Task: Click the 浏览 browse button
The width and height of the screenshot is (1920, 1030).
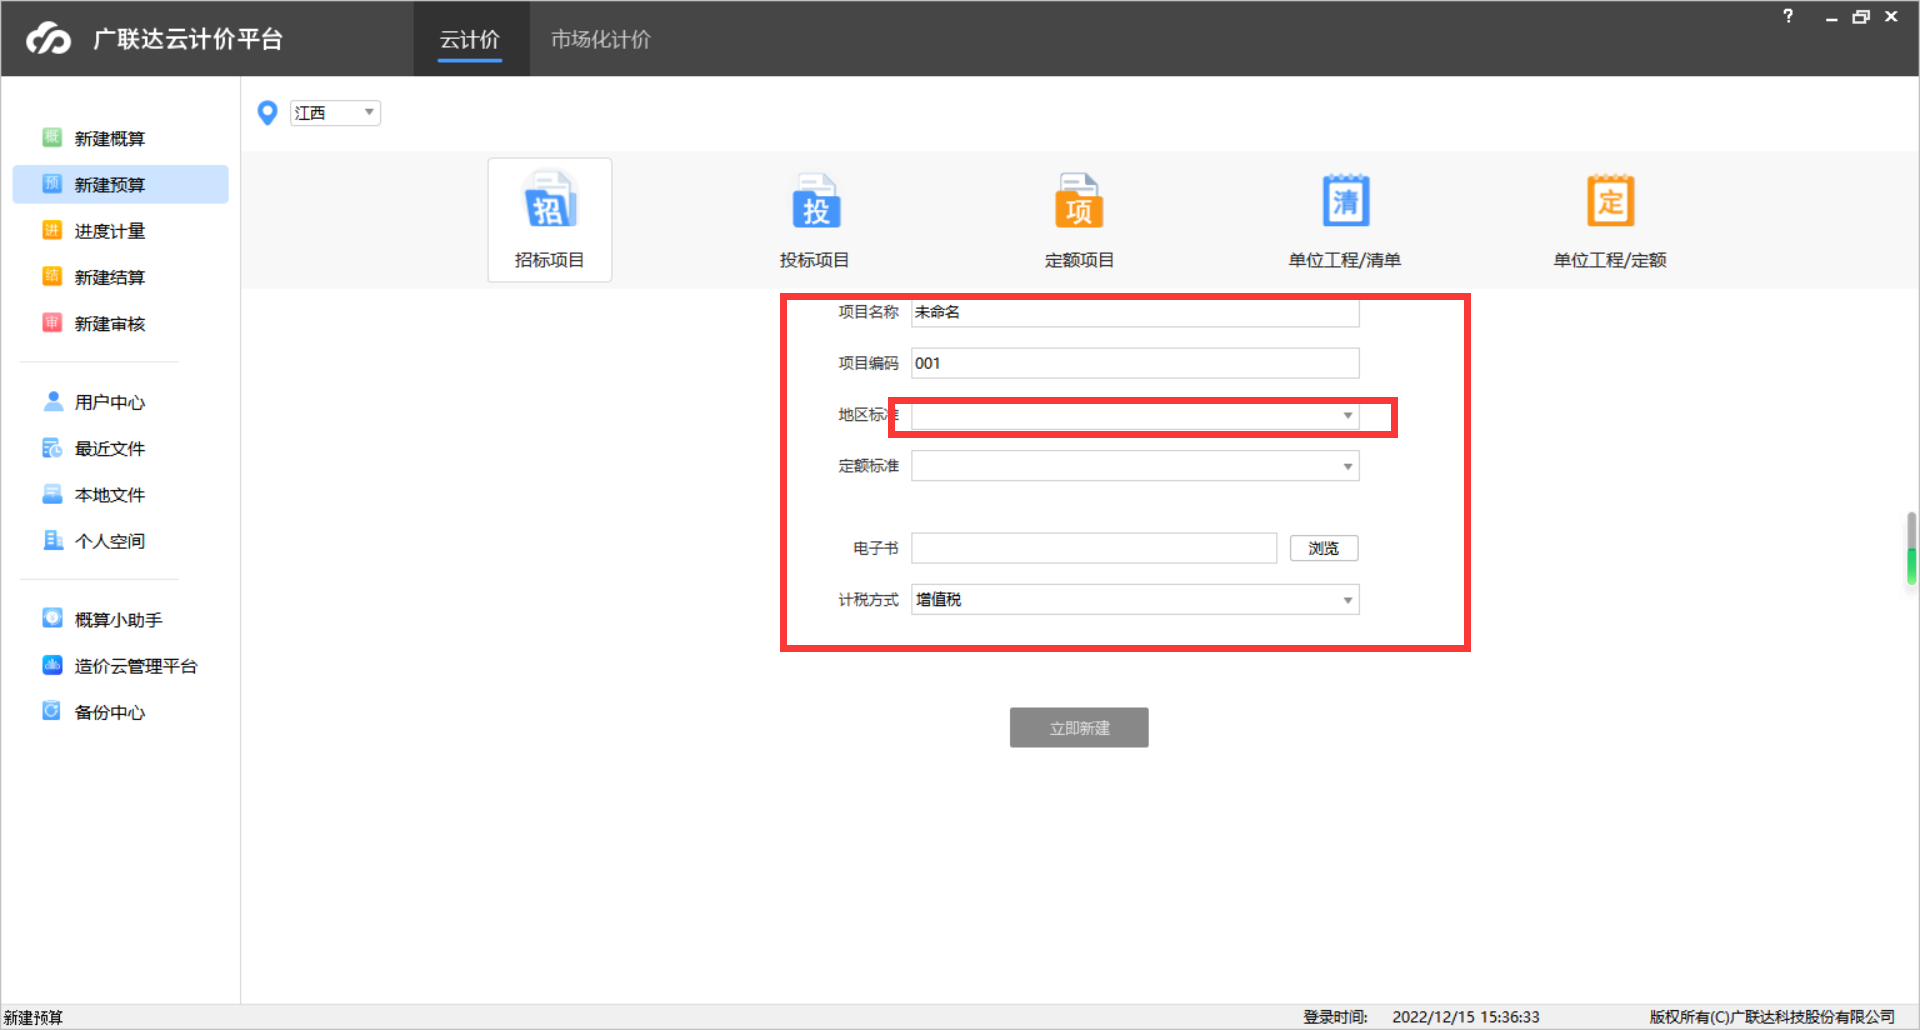Action: pos(1324,548)
